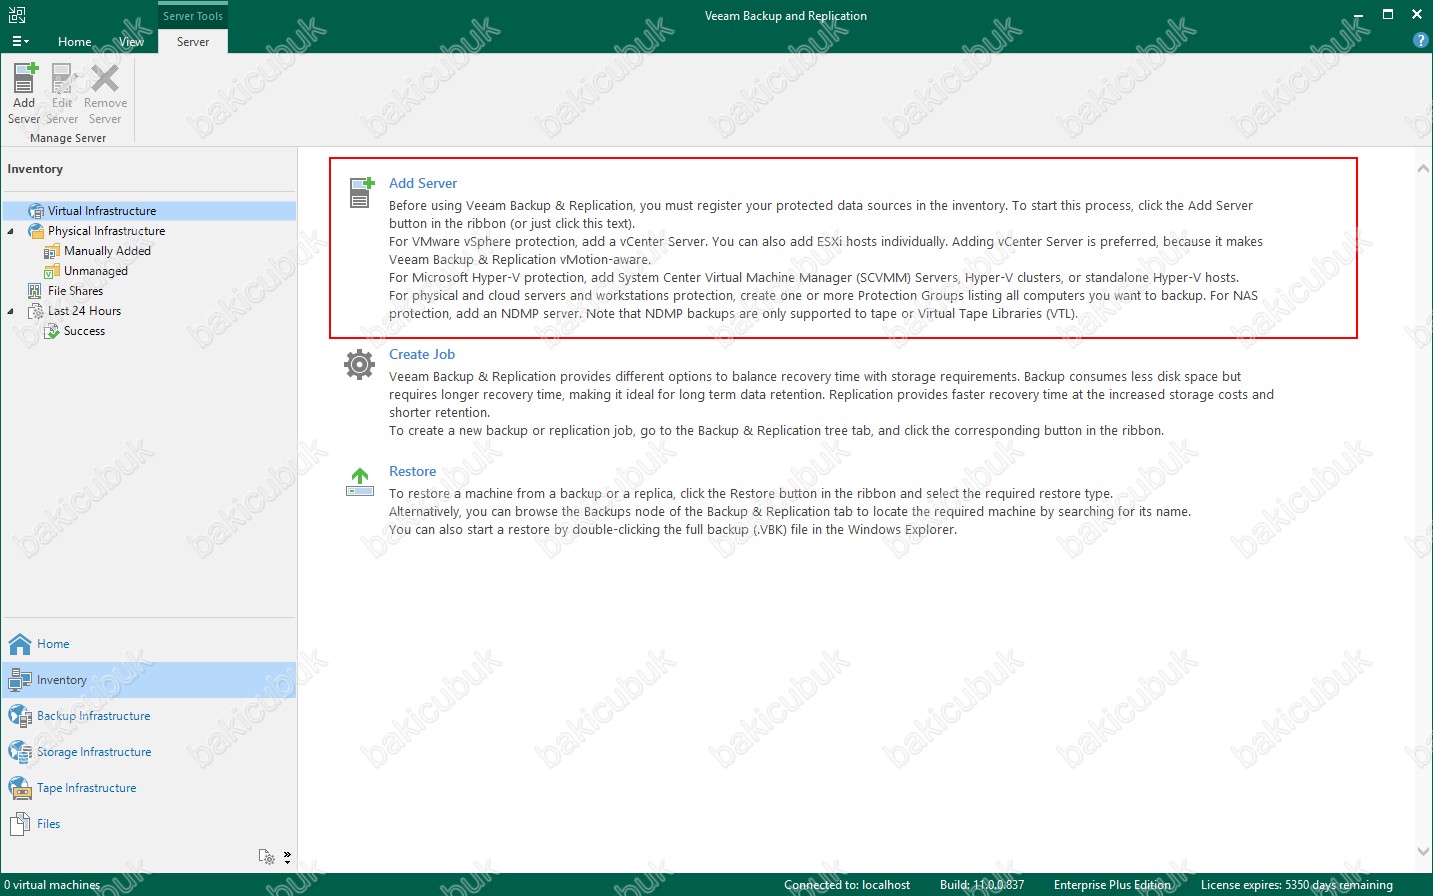
Task: Click the Veeam application icon in title bar
Action: (x=17, y=14)
